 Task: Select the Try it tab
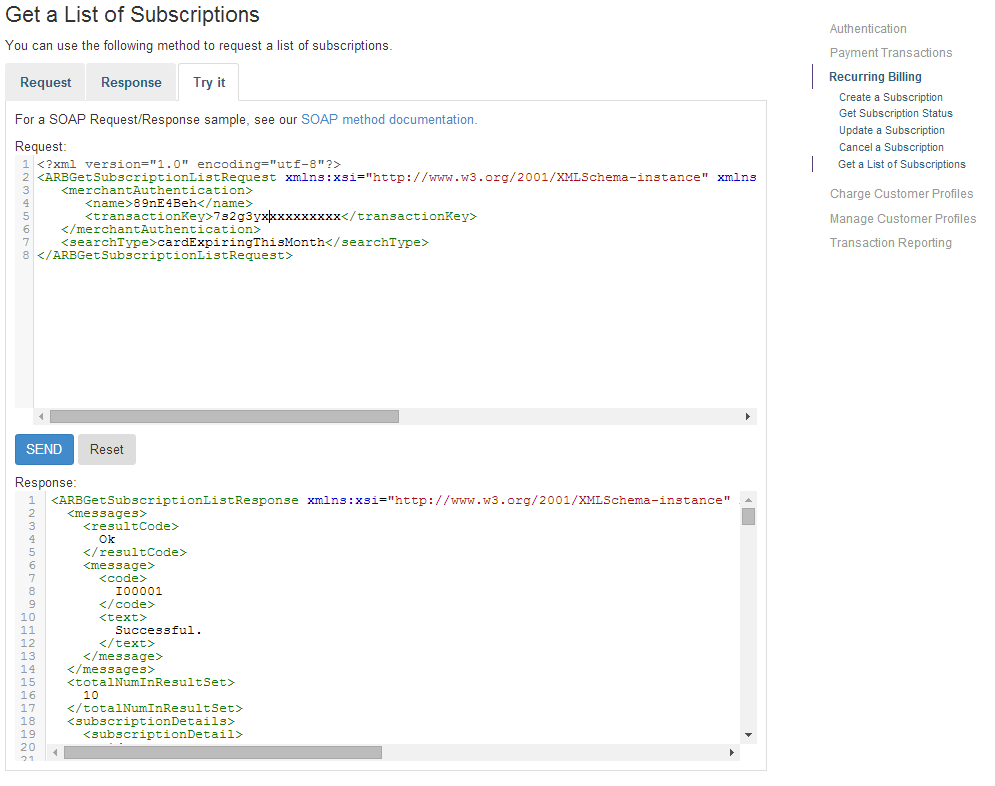pyautogui.click(x=208, y=83)
